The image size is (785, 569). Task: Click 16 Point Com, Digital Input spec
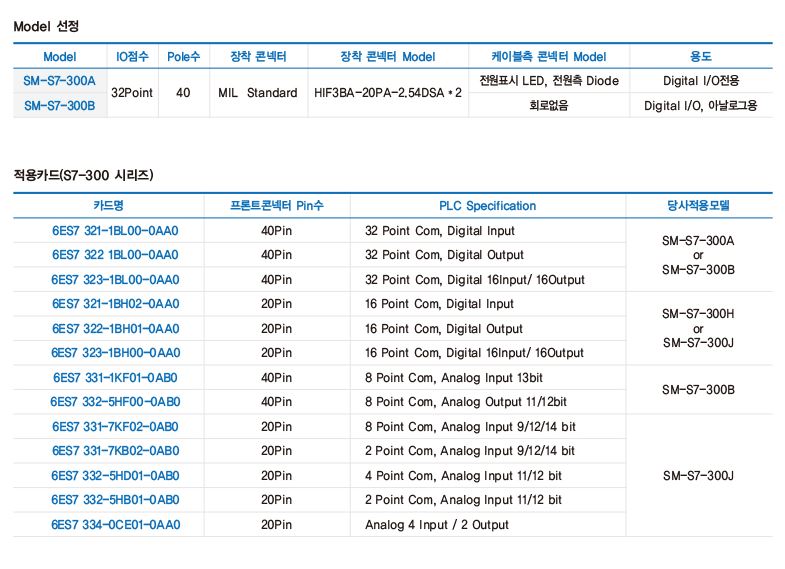(x=440, y=304)
